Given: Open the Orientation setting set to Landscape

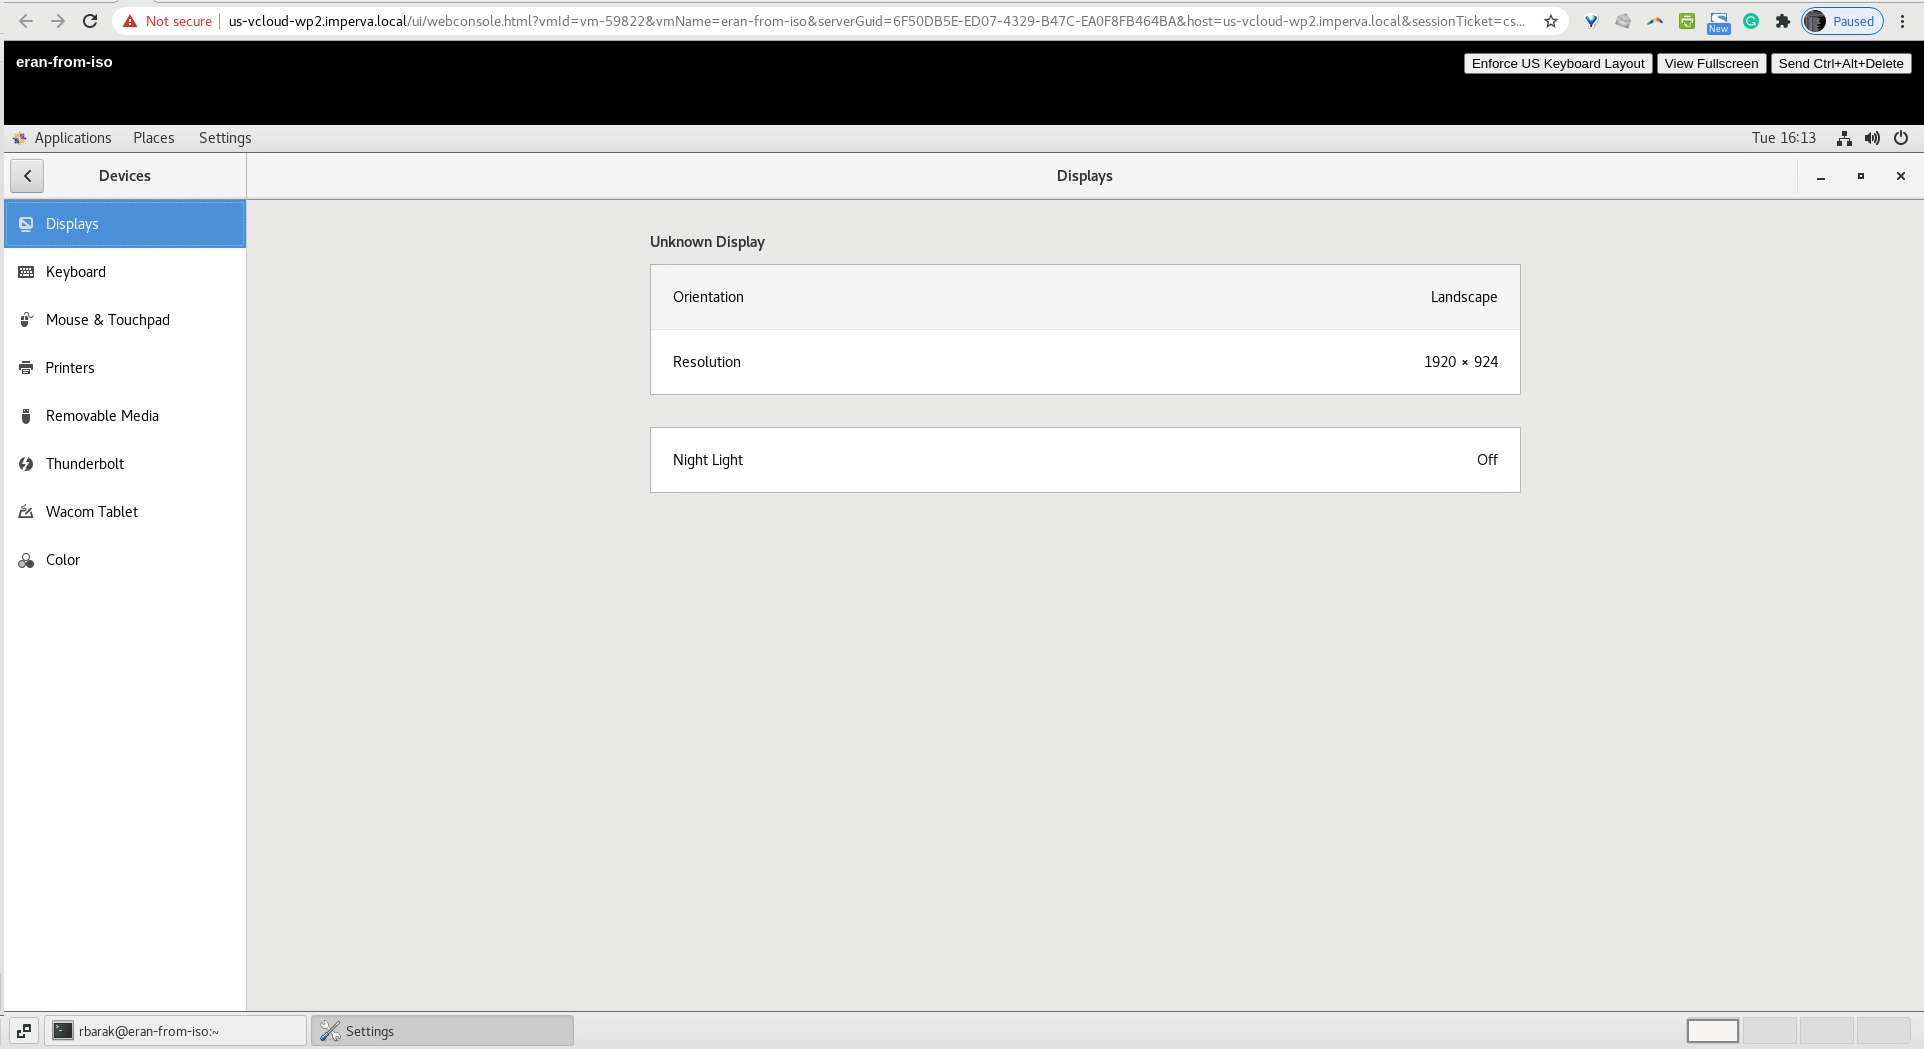Looking at the screenshot, I should [1085, 296].
